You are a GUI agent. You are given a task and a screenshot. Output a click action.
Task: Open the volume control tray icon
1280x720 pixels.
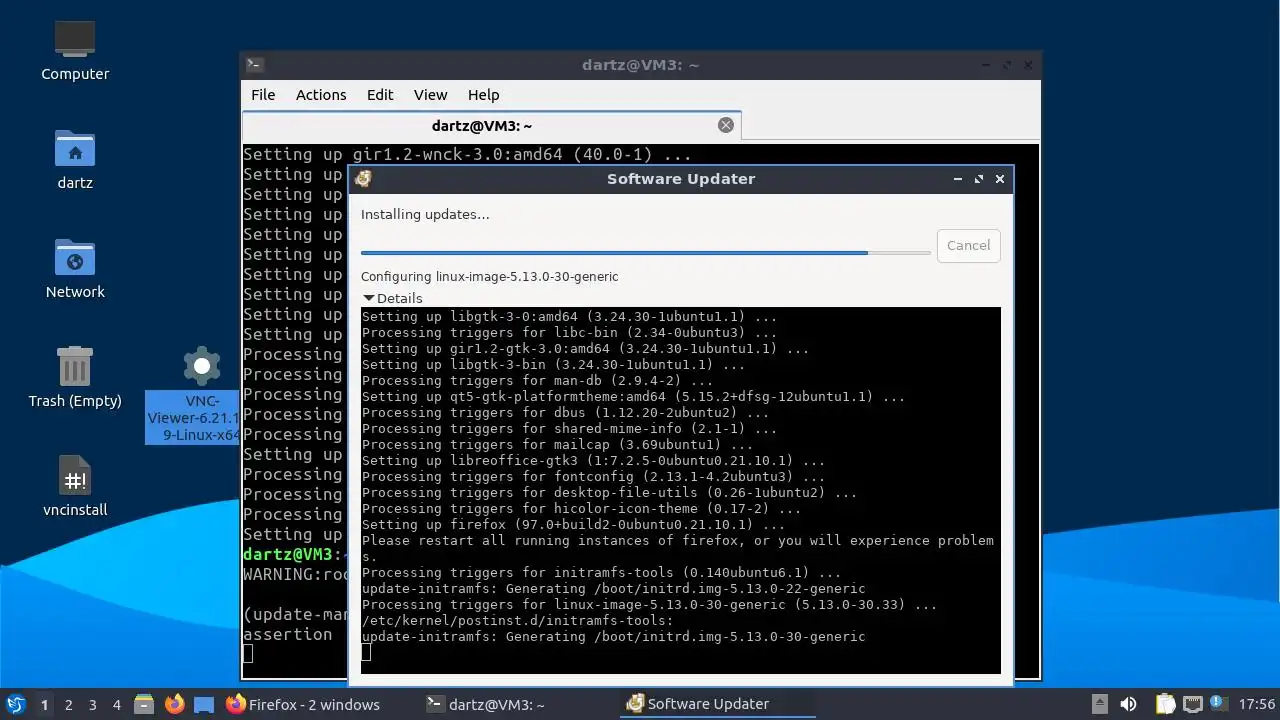pyautogui.click(x=1129, y=705)
